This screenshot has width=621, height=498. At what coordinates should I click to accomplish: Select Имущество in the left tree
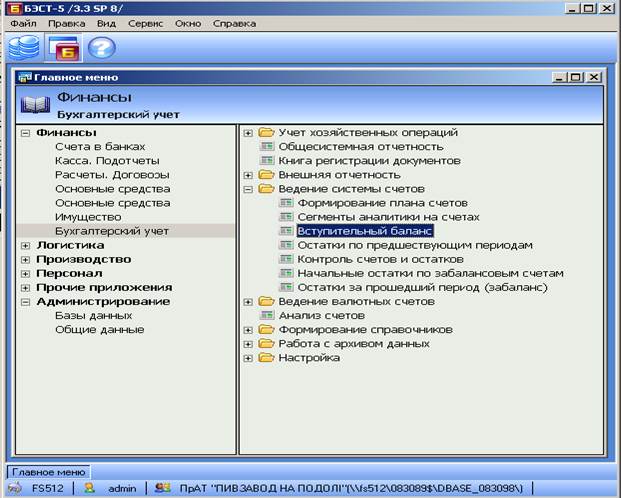pos(88,217)
